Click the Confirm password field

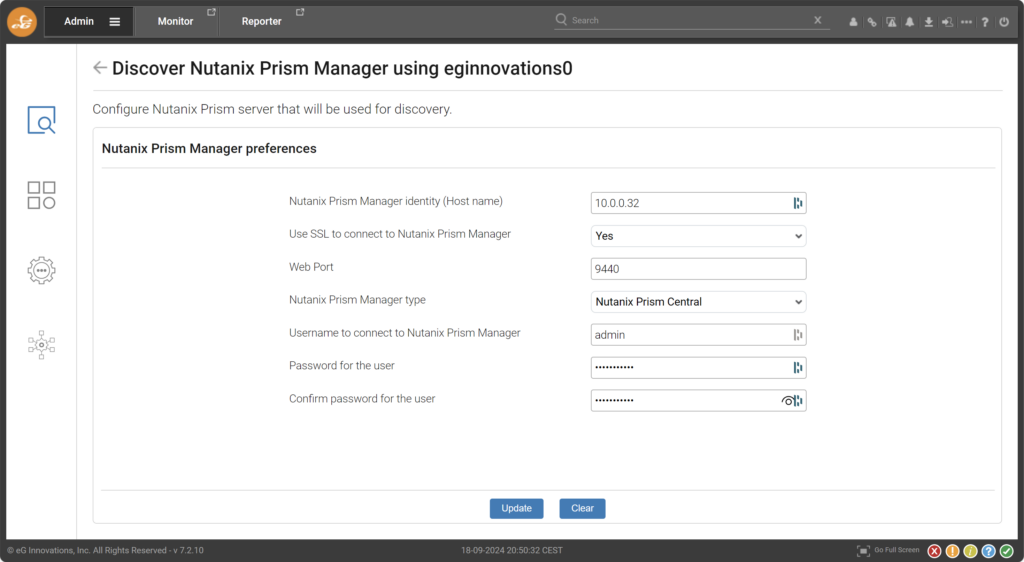(698, 400)
